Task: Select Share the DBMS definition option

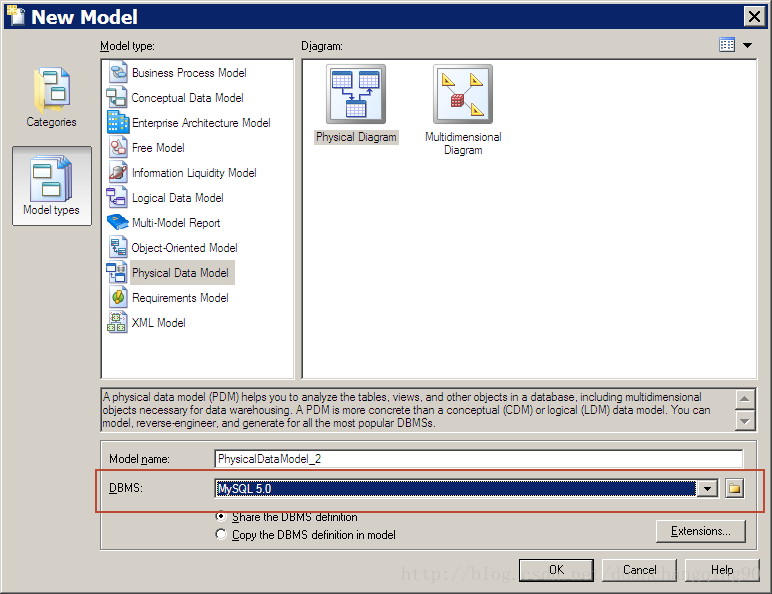Action: (287, 517)
